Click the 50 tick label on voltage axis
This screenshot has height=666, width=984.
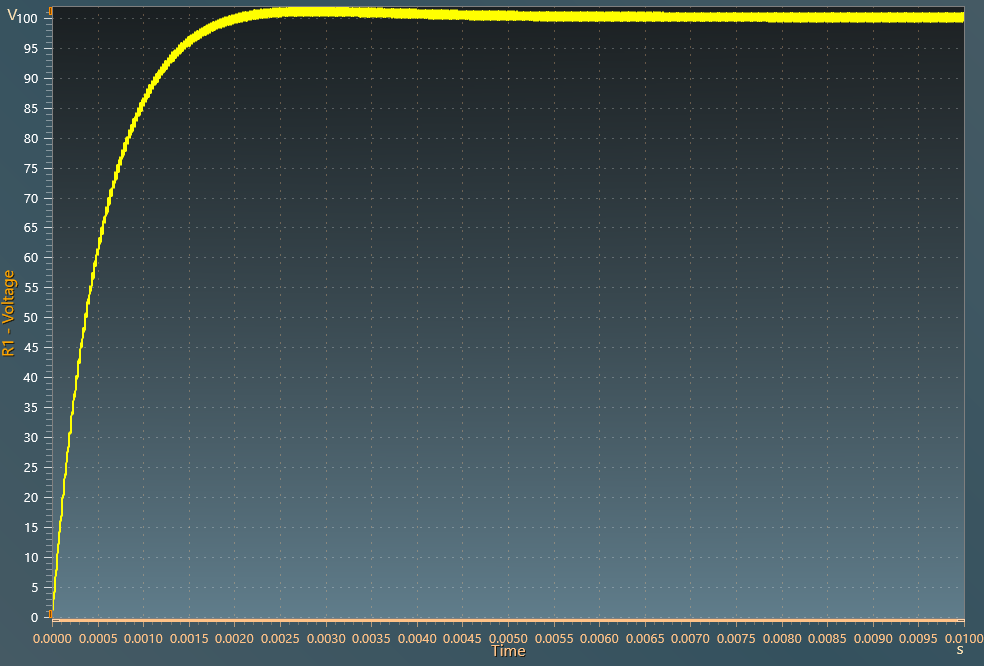click(x=32, y=318)
